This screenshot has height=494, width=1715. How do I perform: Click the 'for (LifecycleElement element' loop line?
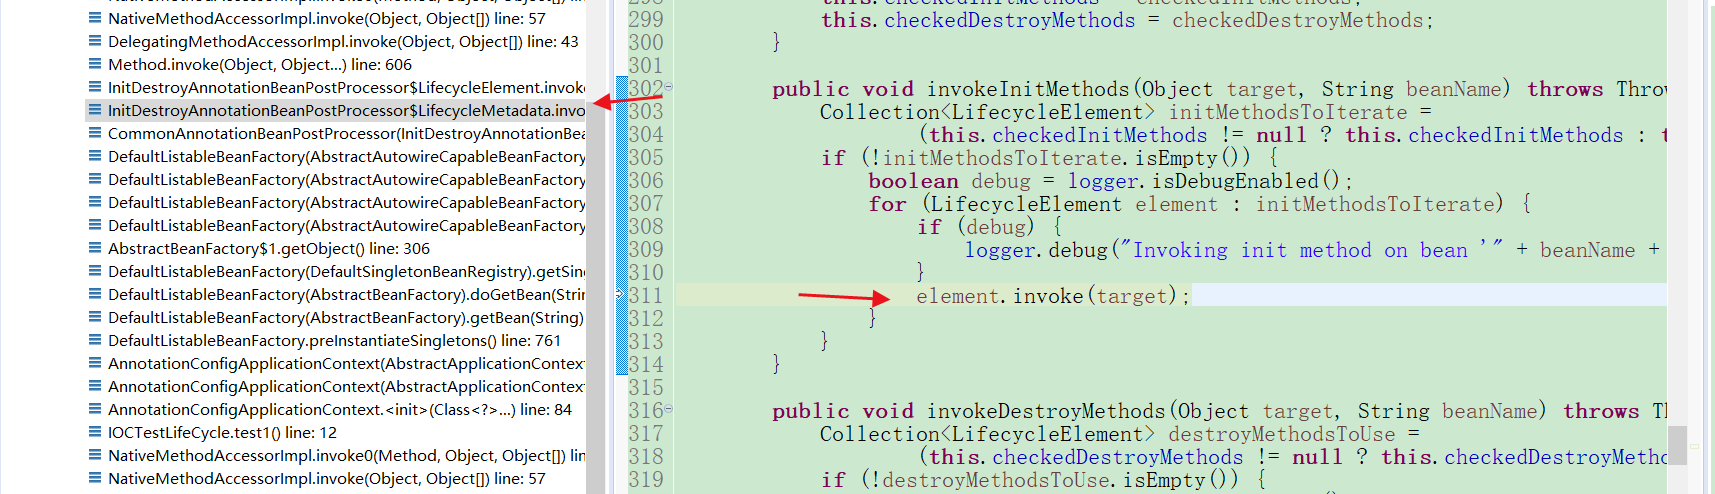point(1199,204)
